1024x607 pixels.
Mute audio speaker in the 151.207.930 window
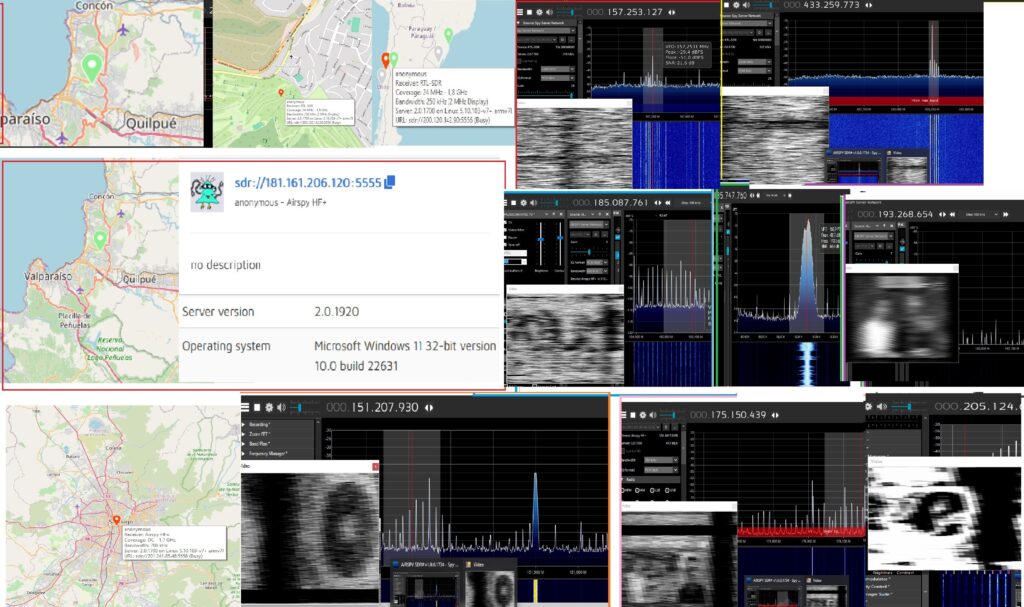pyautogui.click(x=281, y=407)
